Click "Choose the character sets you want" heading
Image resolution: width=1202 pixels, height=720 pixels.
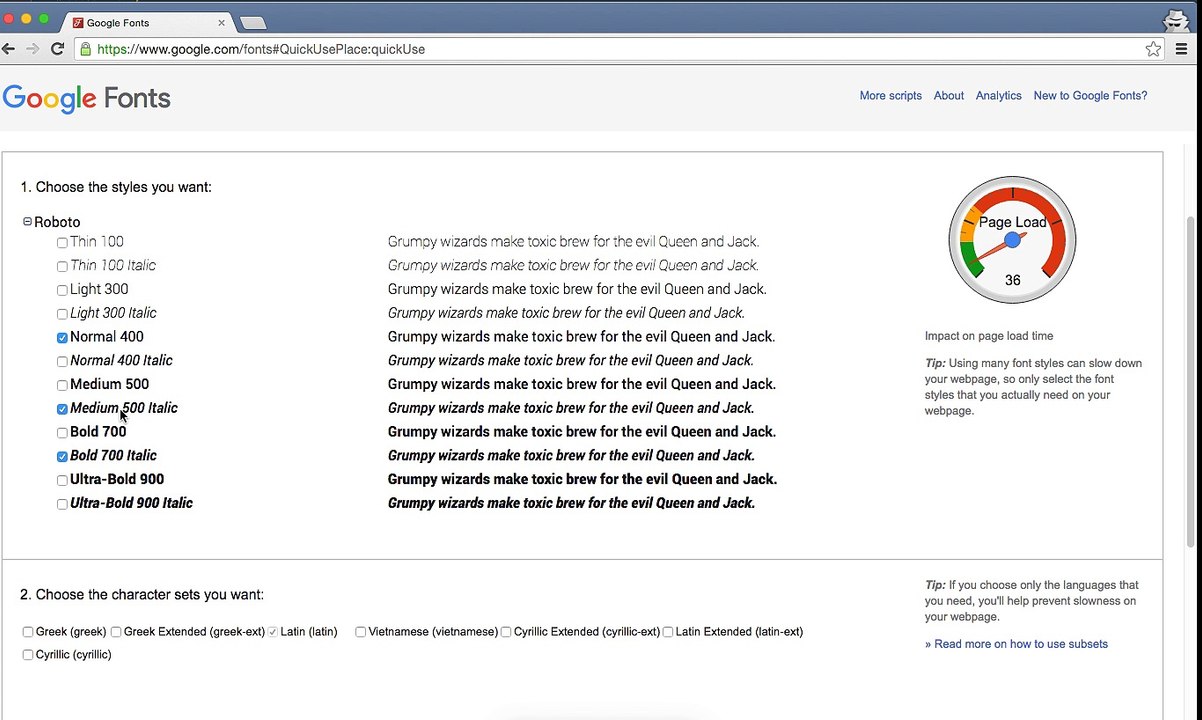tap(142, 595)
